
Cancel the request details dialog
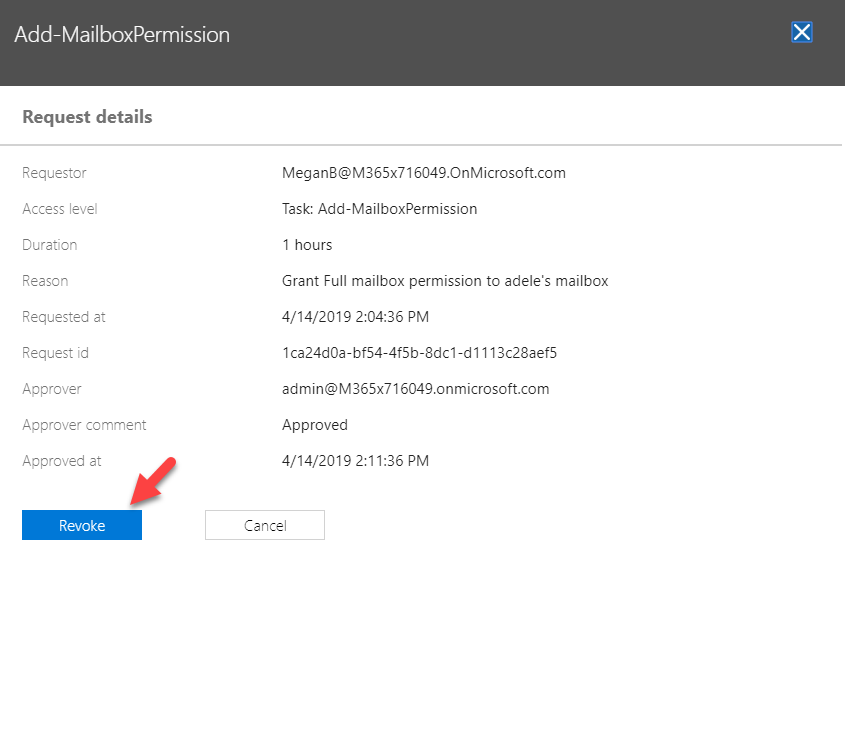pos(265,525)
